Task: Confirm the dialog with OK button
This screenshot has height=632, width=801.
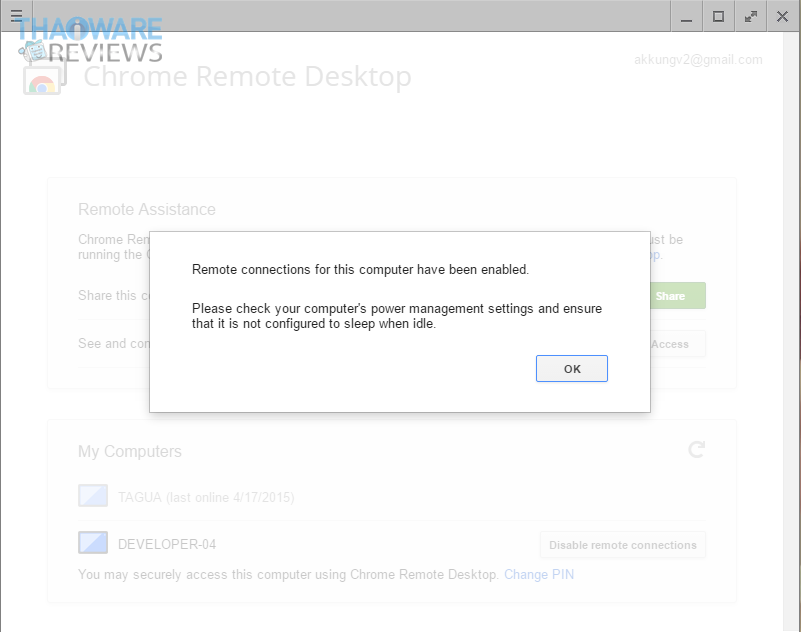Action: pyautogui.click(x=572, y=368)
